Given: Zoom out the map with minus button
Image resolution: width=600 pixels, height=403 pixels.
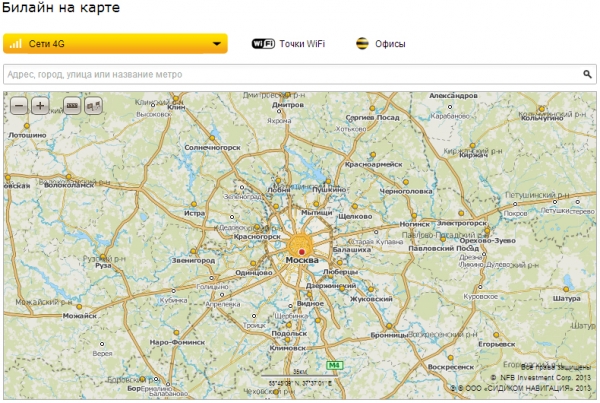Looking at the screenshot, I should pyautogui.click(x=19, y=106).
